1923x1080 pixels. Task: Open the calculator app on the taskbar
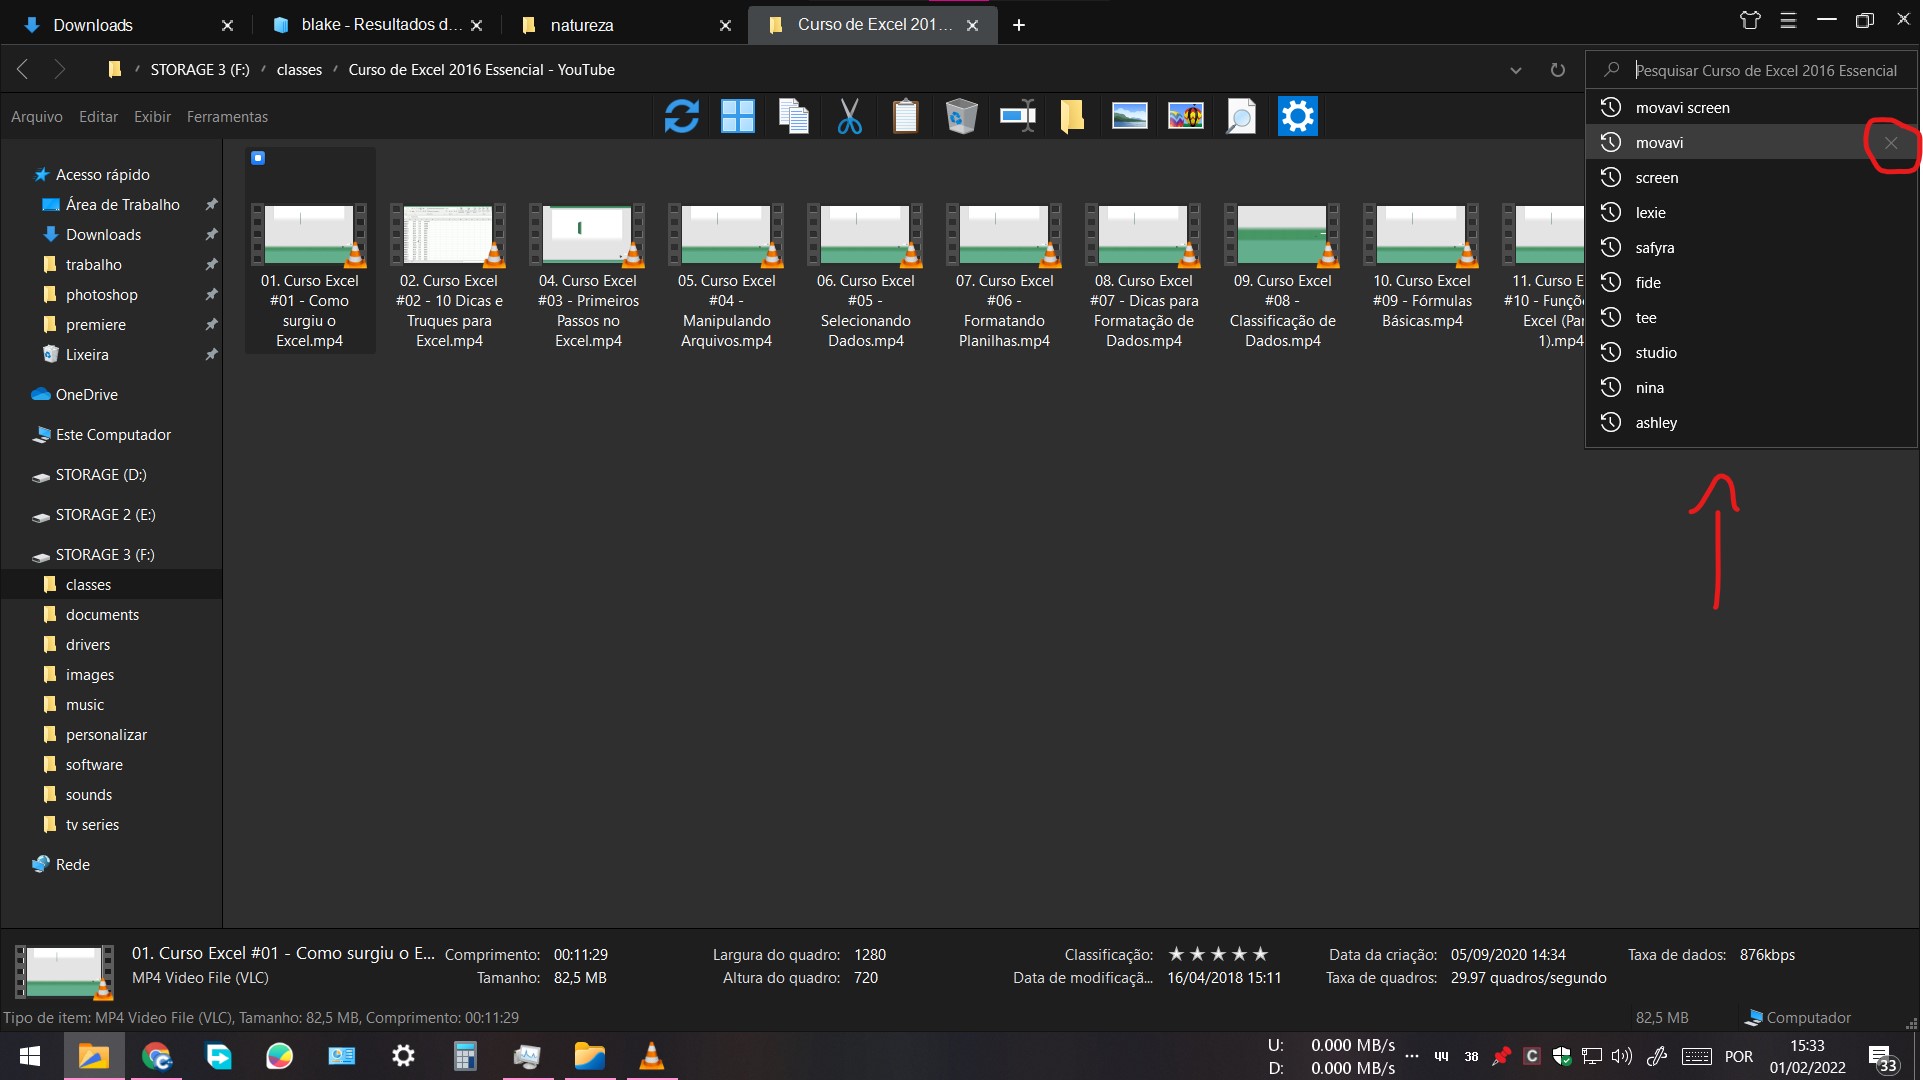[x=465, y=1056]
